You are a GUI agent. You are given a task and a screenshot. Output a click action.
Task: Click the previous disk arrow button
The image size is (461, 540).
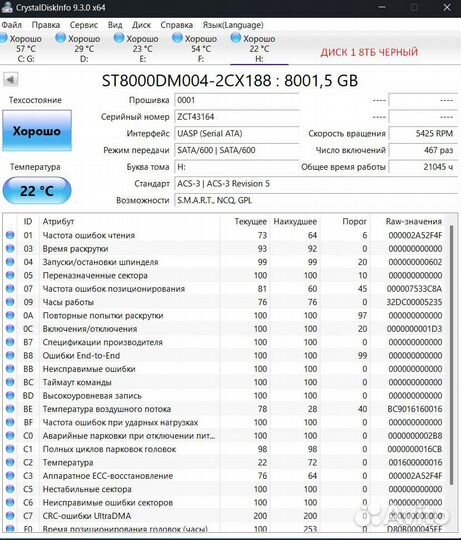11,80
